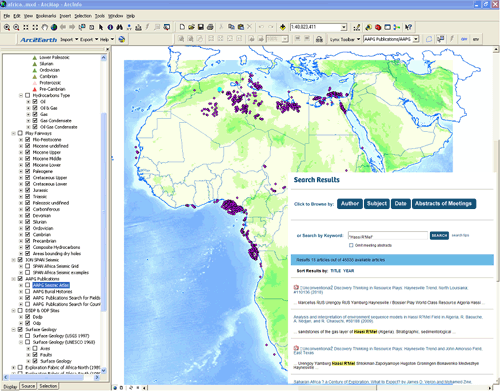Save the map document
The image size is (500, 391).
coord(201,27)
